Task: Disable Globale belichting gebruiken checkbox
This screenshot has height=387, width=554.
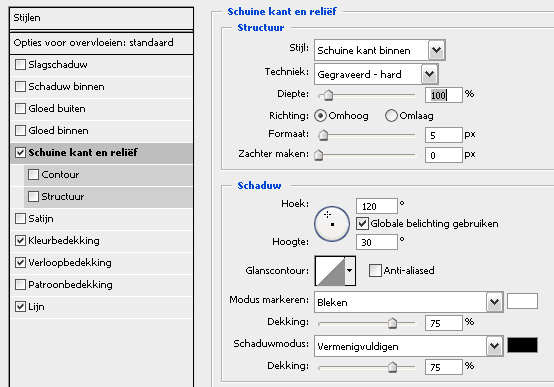Action: [362, 224]
